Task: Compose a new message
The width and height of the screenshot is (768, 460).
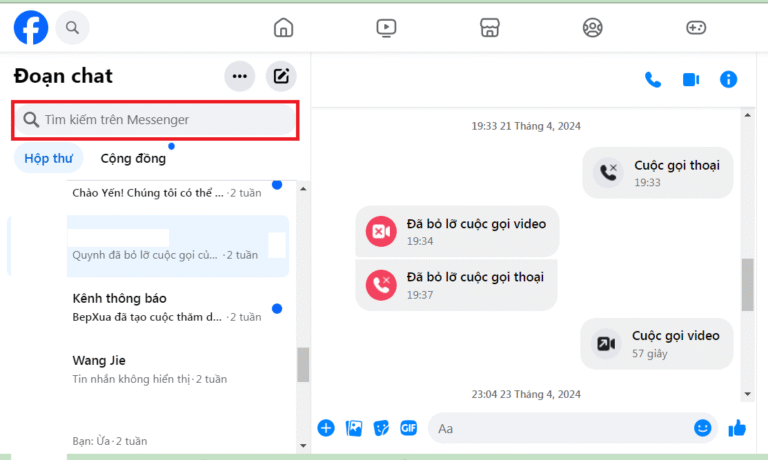Action: click(281, 76)
